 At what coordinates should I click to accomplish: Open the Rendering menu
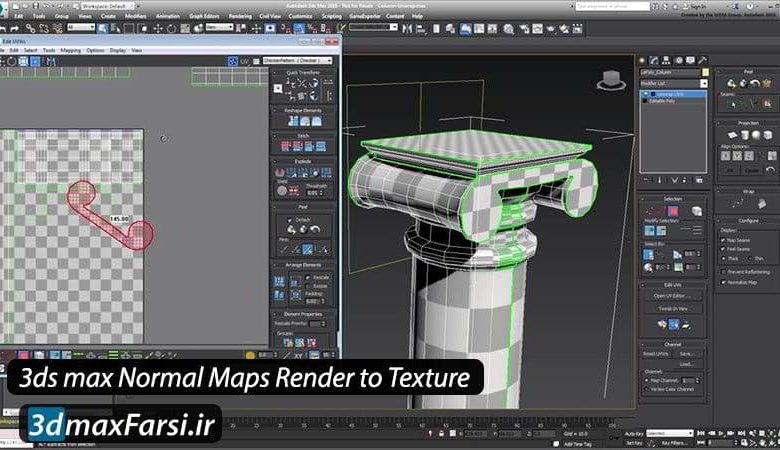(x=240, y=16)
